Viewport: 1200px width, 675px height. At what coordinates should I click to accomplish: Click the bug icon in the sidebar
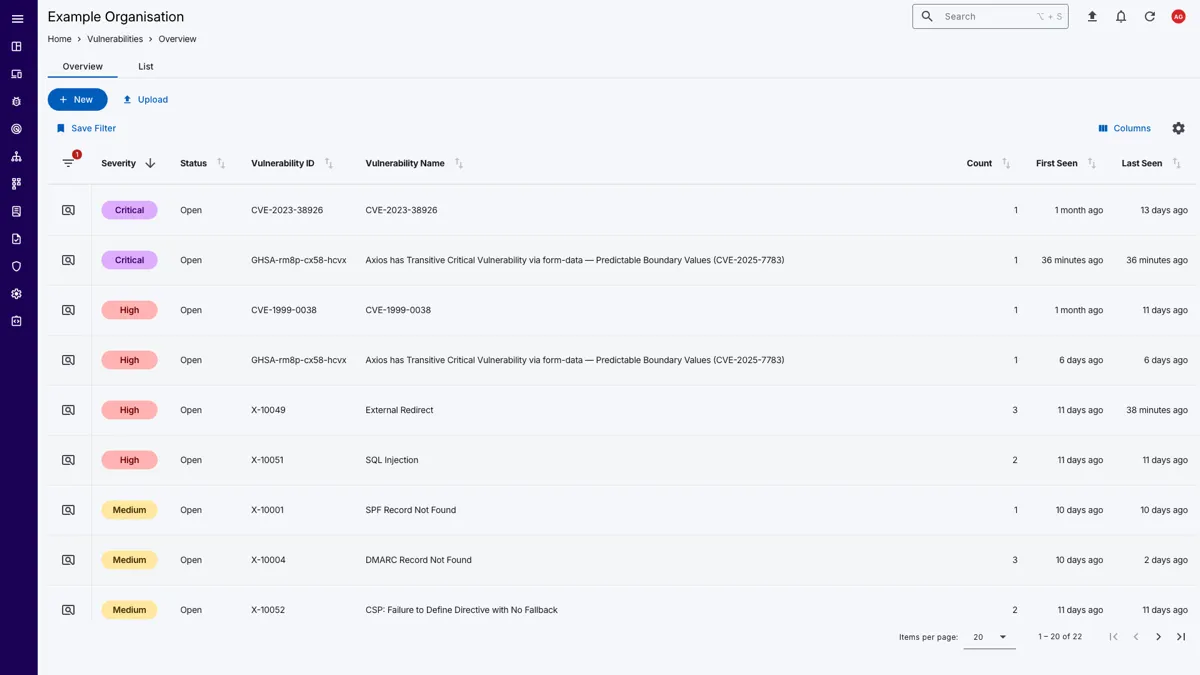click(x=17, y=102)
